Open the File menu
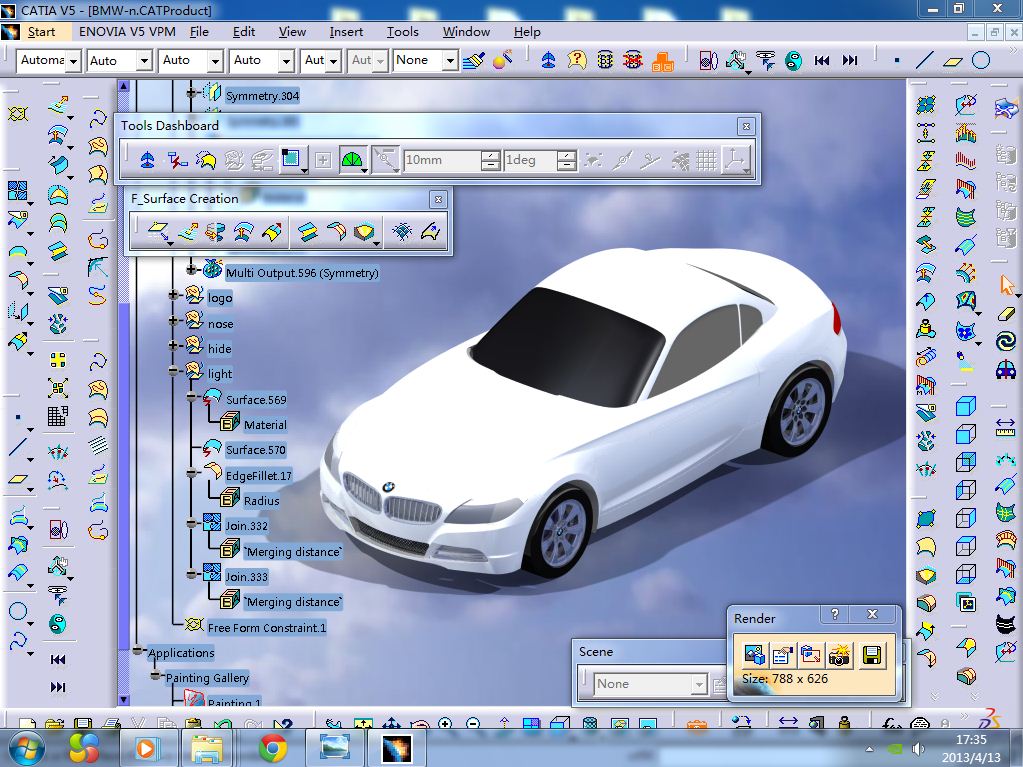The height and width of the screenshot is (767, 1023). point(199,31)
